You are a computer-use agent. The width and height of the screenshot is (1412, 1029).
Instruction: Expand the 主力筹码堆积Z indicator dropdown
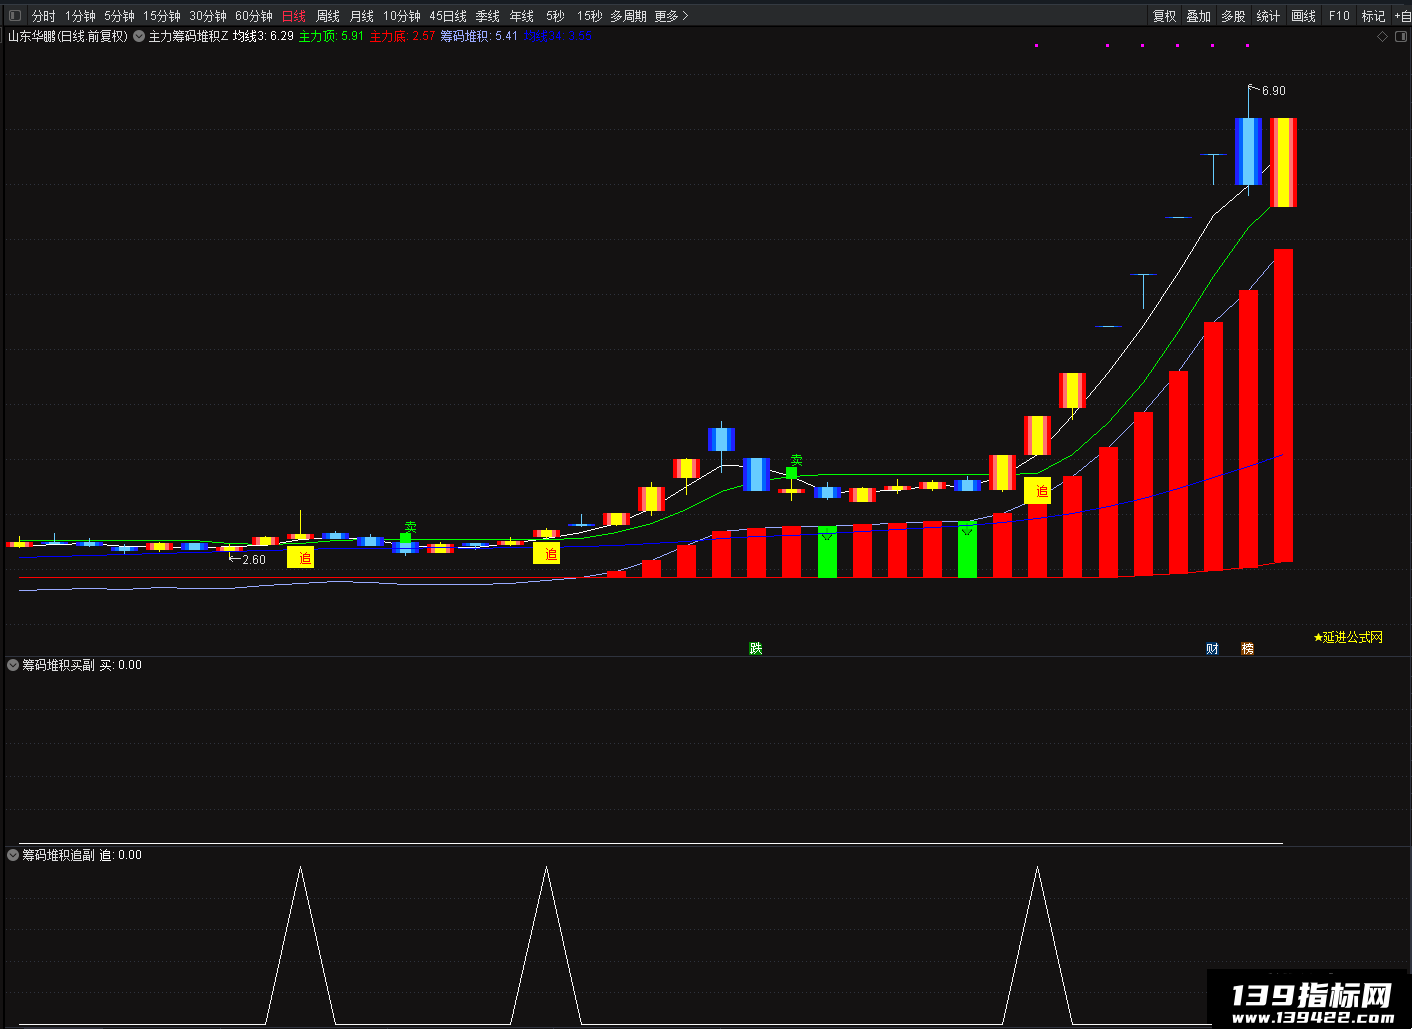point(139,36)
